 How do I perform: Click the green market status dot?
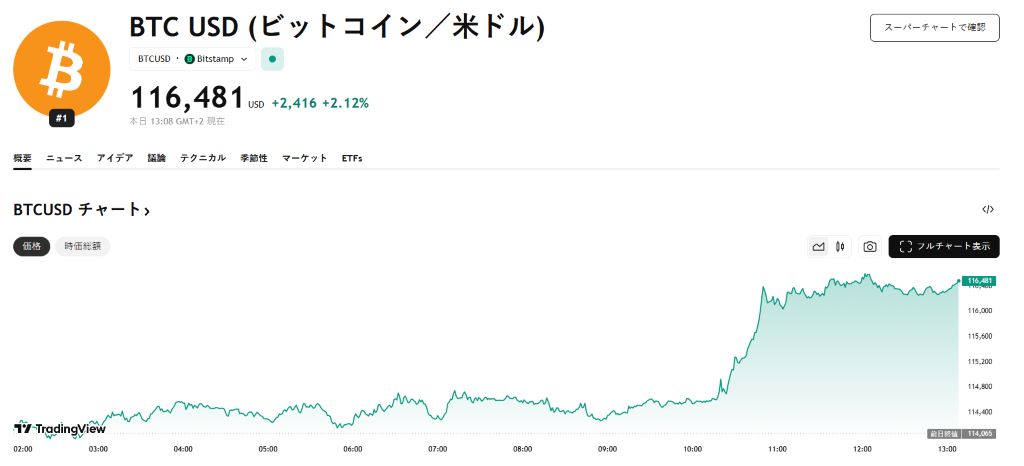point(272,59)
